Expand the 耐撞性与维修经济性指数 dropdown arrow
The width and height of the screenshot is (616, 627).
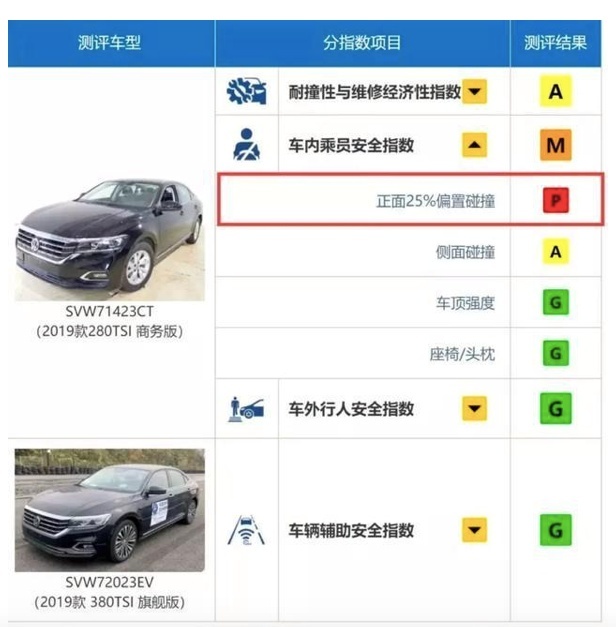(474, 92)
